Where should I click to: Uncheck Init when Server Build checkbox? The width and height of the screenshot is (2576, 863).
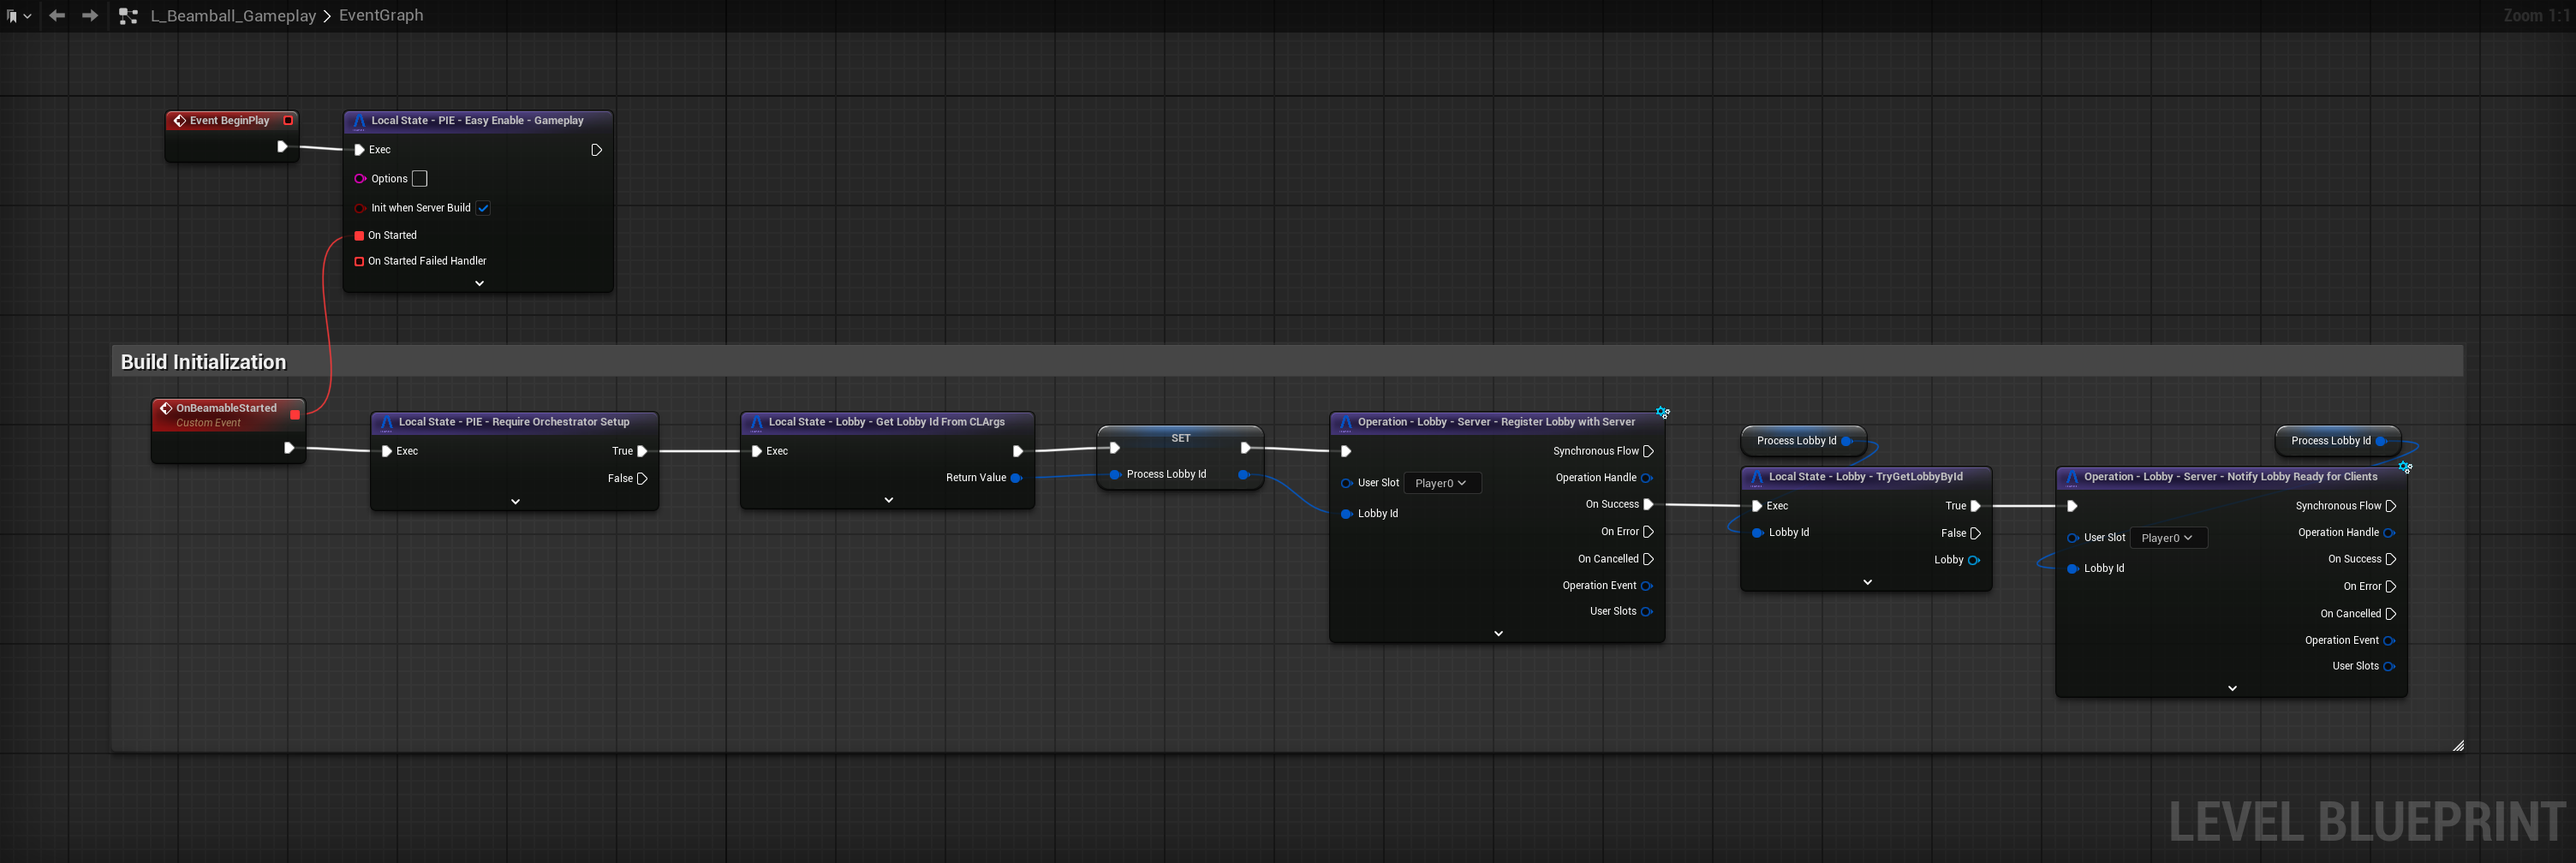click(x=483, y=208)
